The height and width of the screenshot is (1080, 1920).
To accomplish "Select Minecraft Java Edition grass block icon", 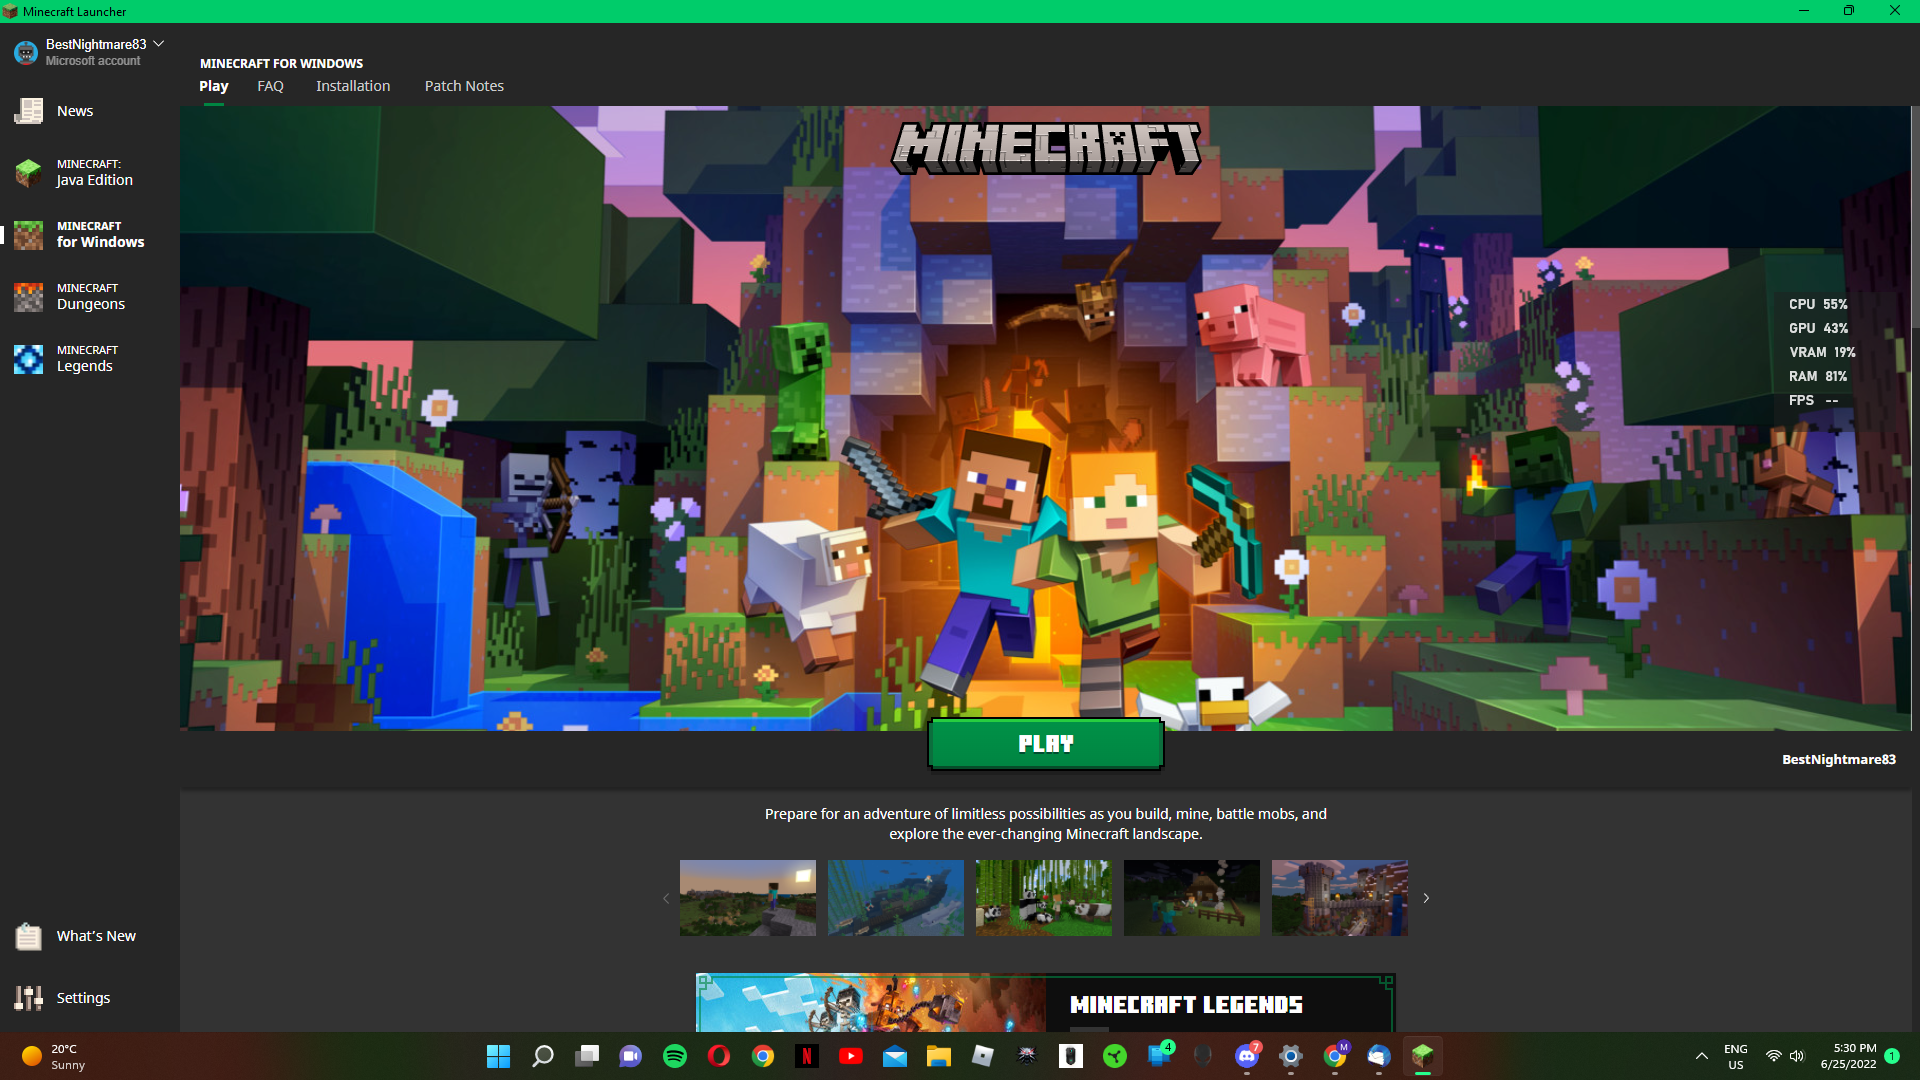I will (29, 172).
